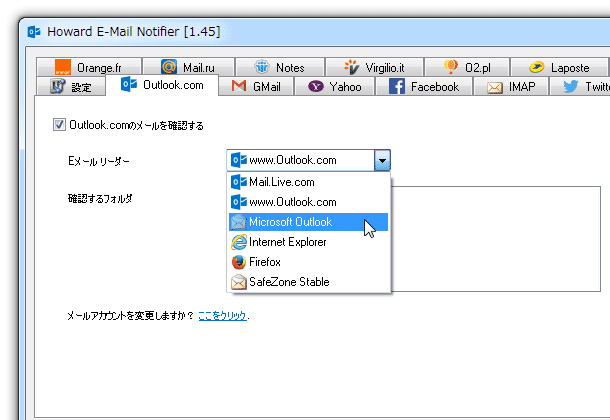Click the Yahoo Y icon

316,86
